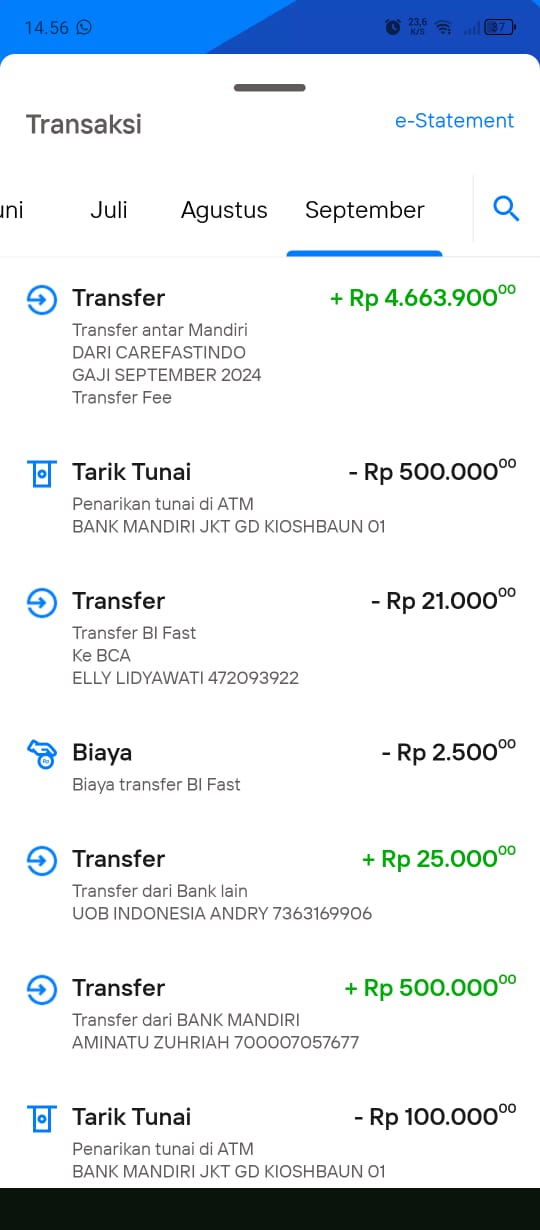This screenshot has height=1230, width=540.
Task: Open the -Rp 21.000 BI Fast transfer
Action: point(270,638)
